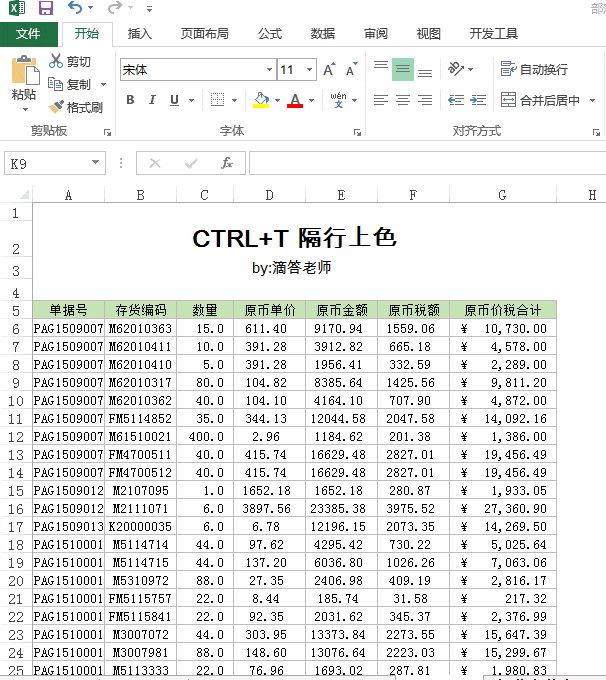Click the 原币价税合计 header cell
Viewport: 606px width, 680px height.
(503, 310)
